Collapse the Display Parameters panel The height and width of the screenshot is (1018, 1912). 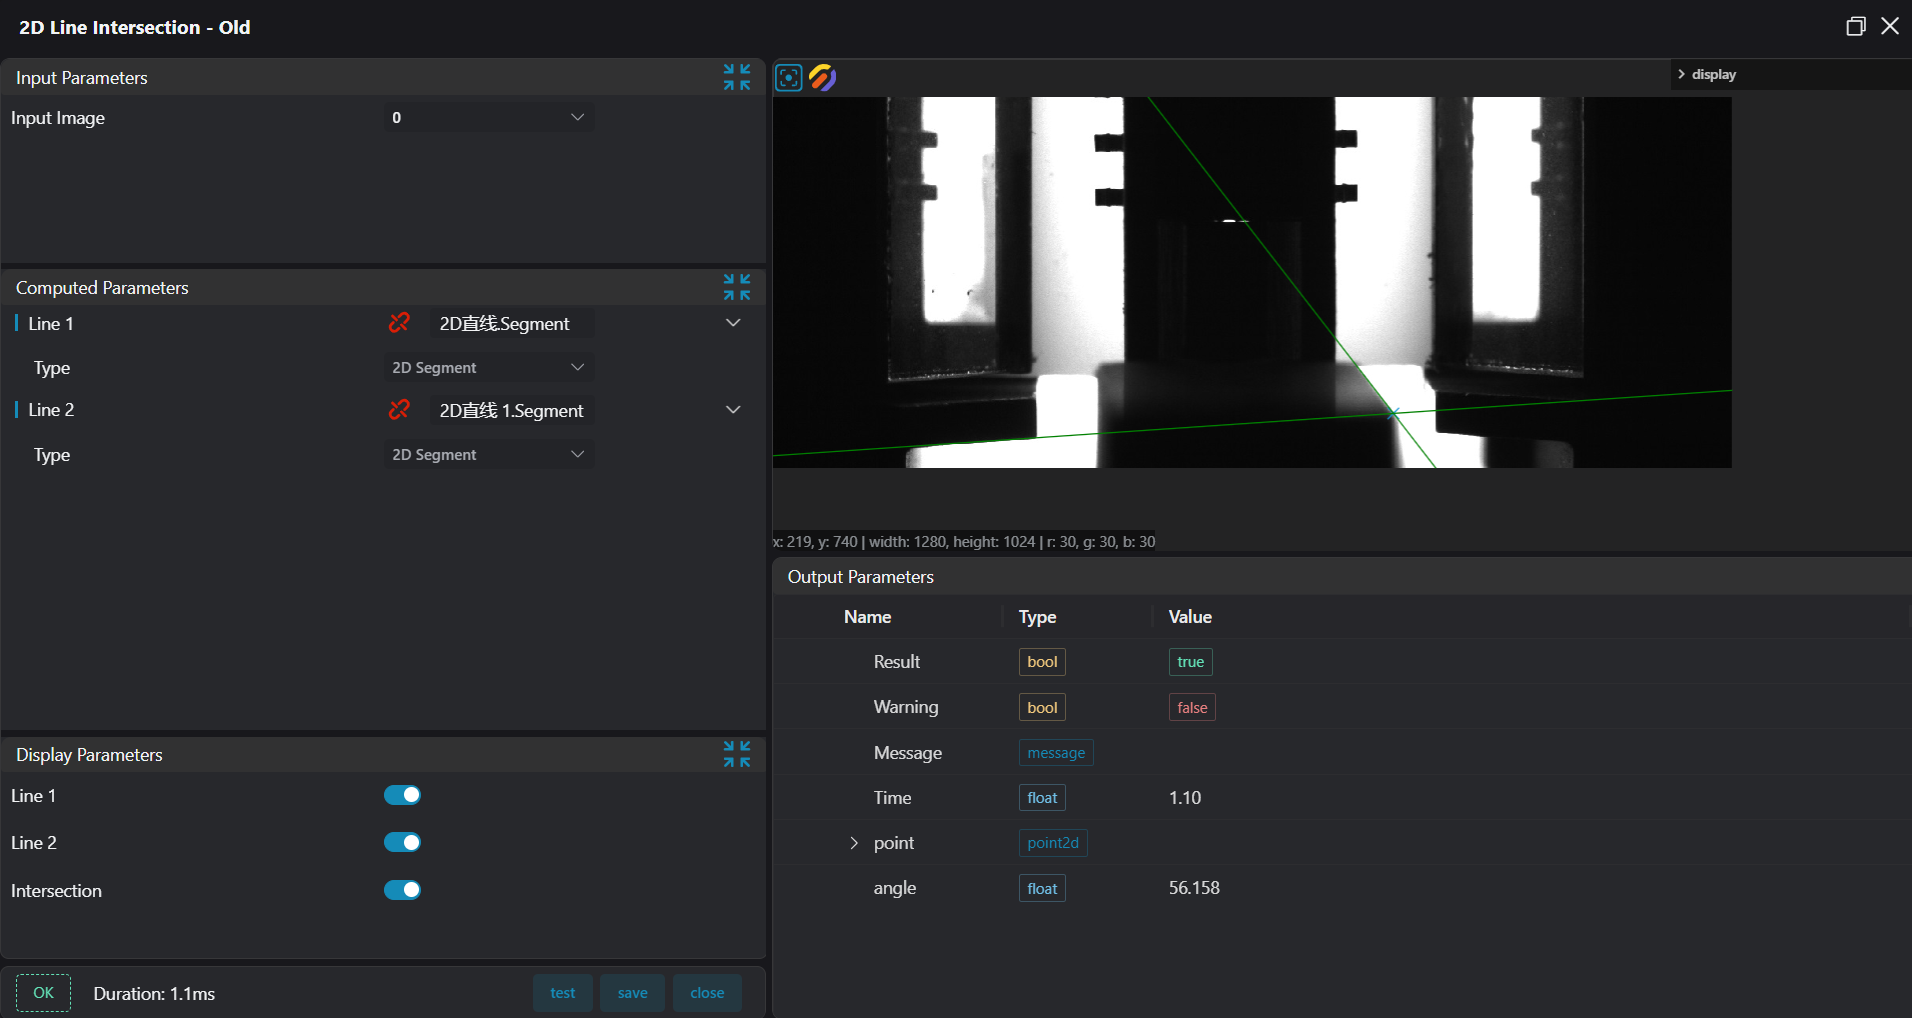pyautogui.click(x=737, y=754)
